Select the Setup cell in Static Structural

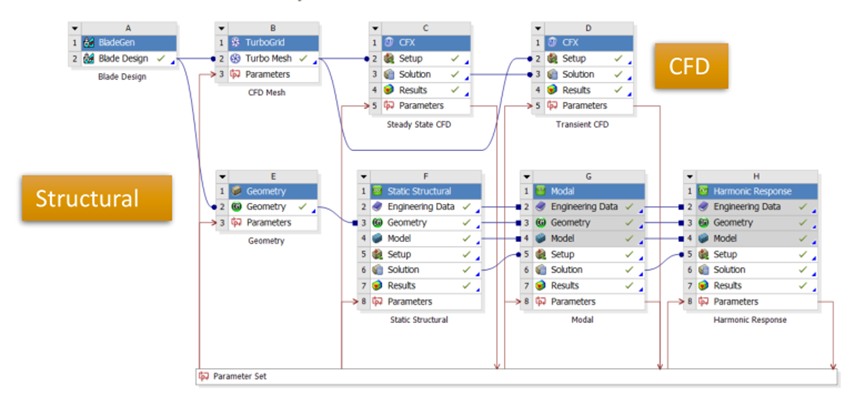pos(425,254)
